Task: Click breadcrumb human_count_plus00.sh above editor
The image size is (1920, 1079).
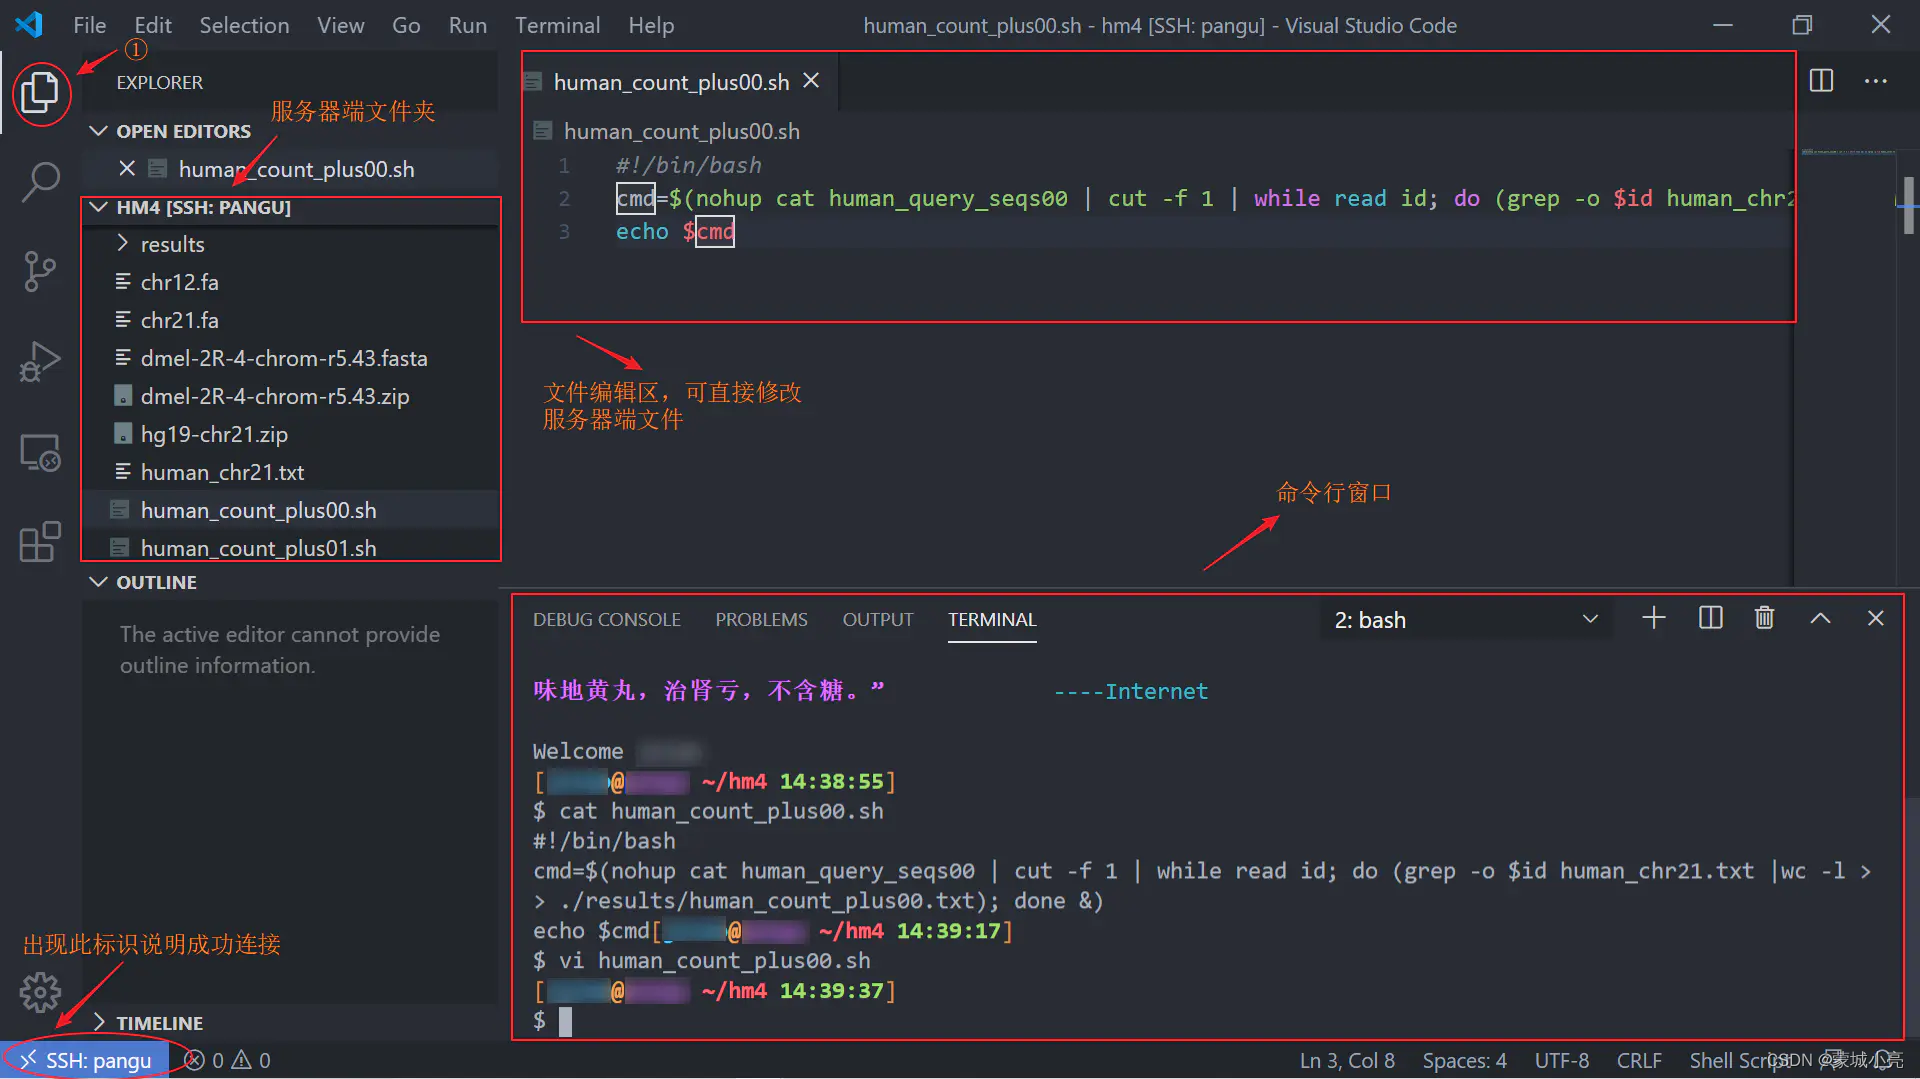Action: (x=681, y=131)
